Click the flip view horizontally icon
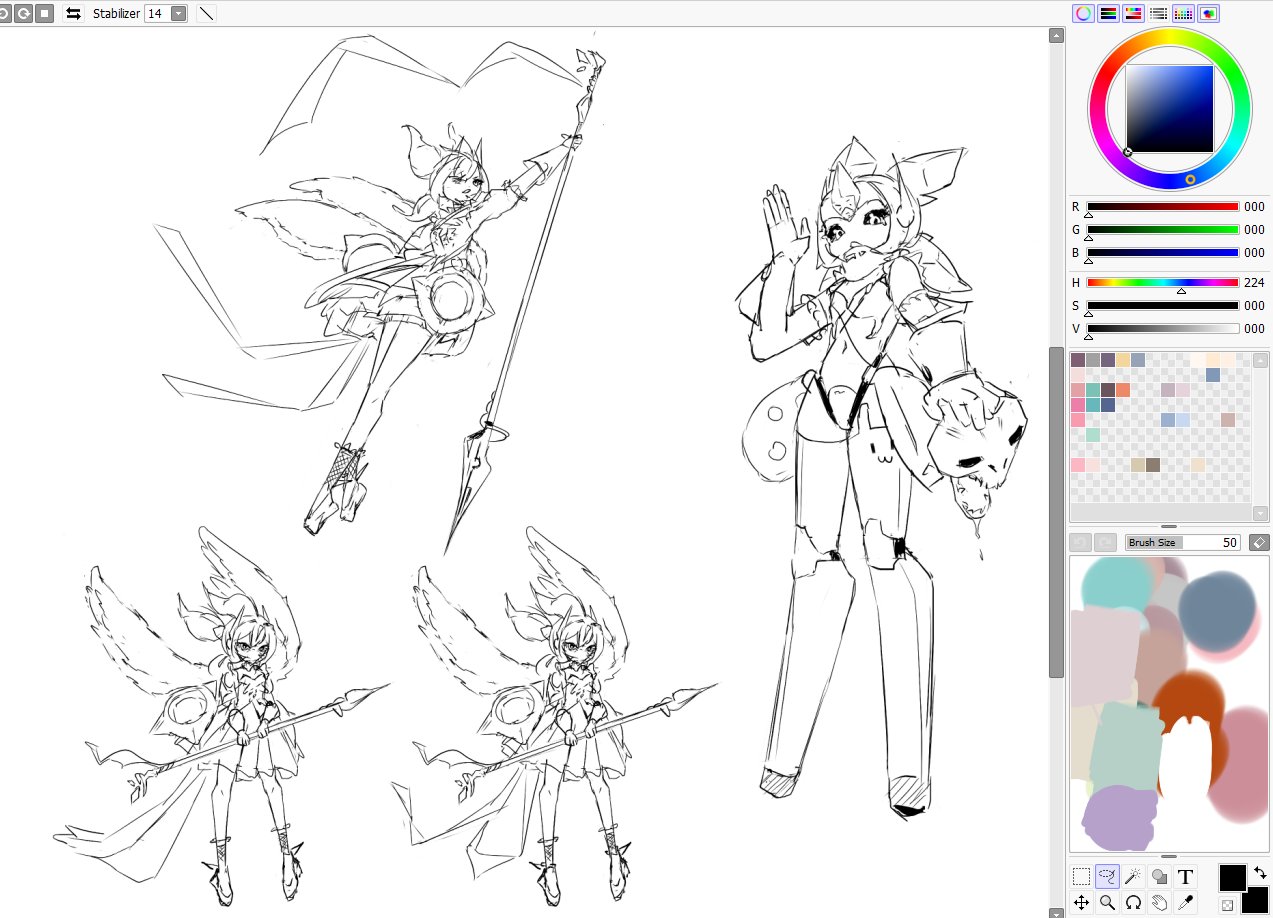 (x=73, y=13)
